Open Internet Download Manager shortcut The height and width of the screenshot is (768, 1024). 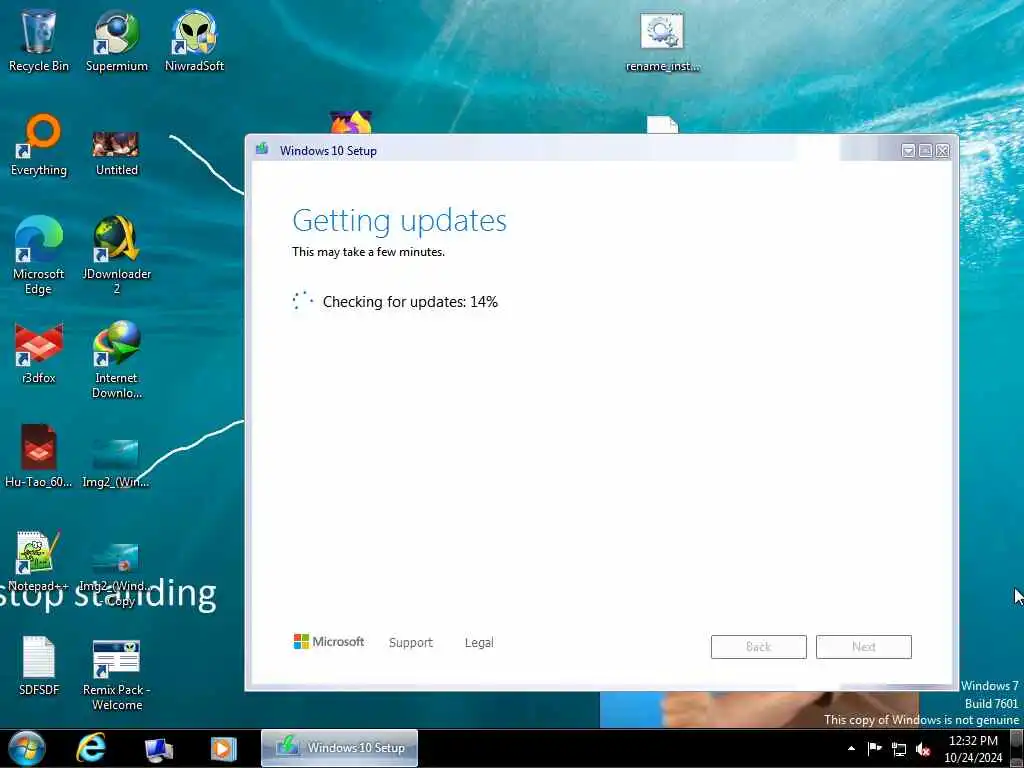(x=116, y=360)
